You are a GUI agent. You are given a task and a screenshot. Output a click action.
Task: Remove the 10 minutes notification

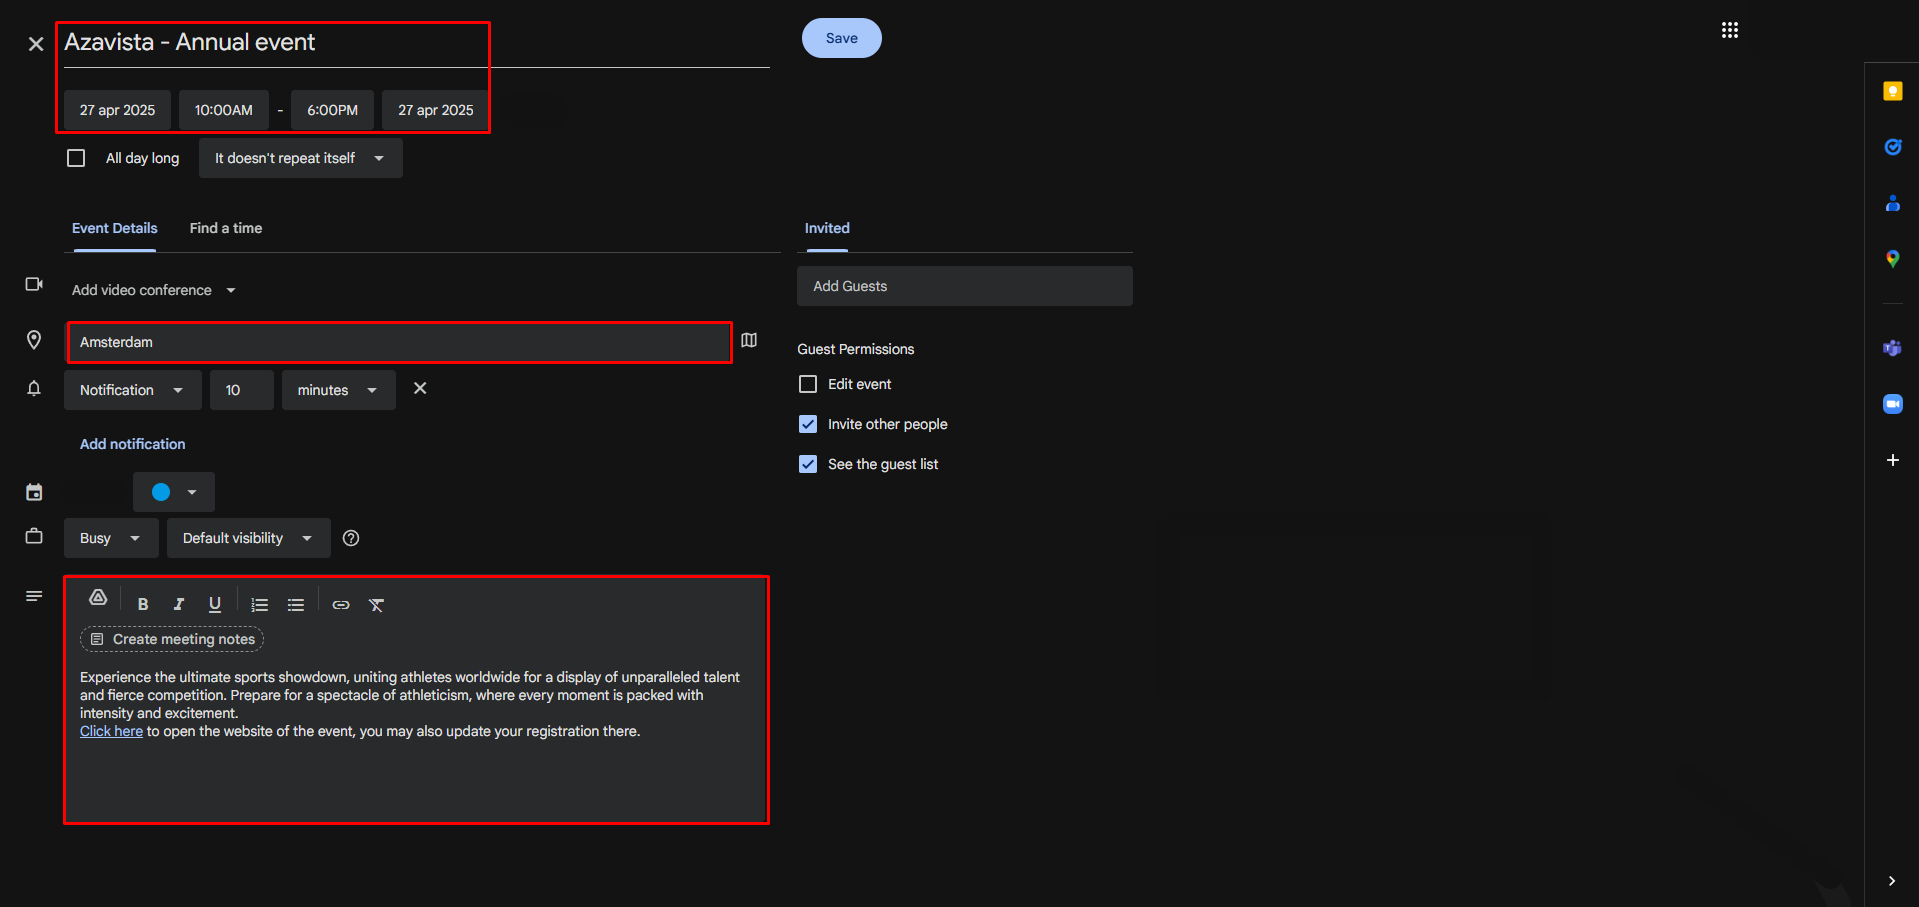click(420, 388)
